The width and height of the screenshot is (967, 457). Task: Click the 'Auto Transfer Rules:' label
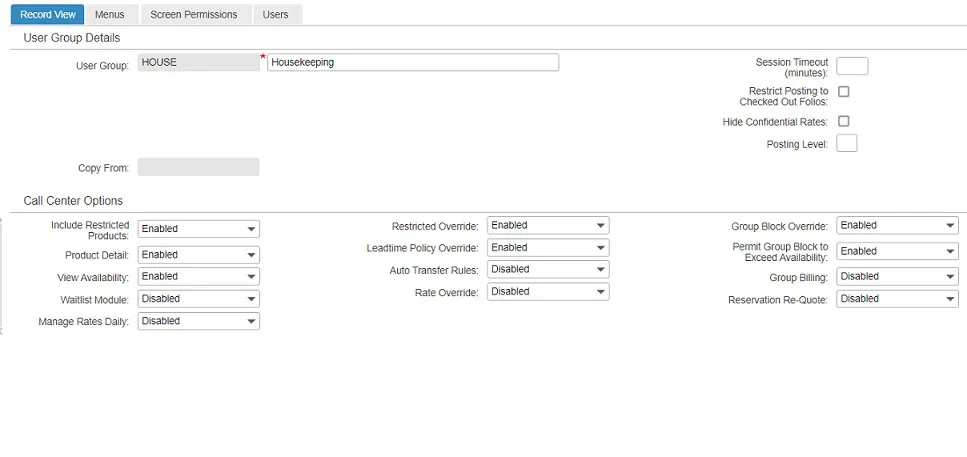click(x=434, y=270)
